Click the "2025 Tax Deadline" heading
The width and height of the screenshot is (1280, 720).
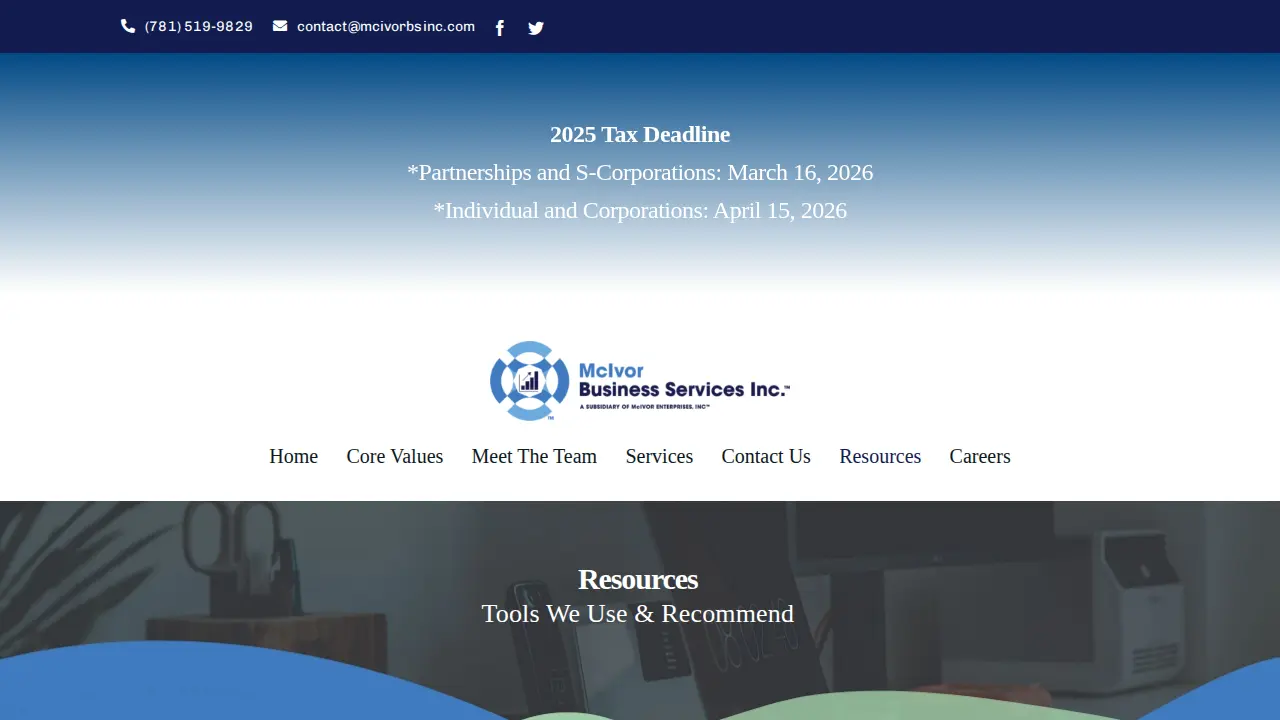point(640,135)
